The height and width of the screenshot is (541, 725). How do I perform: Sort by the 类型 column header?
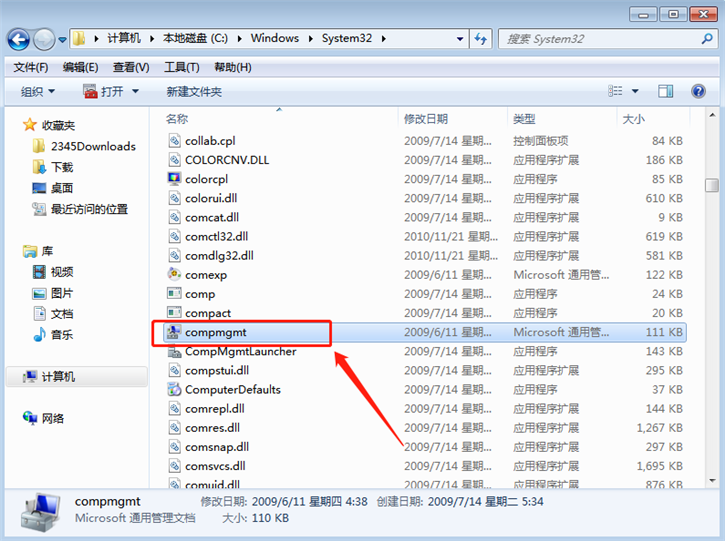524,119
